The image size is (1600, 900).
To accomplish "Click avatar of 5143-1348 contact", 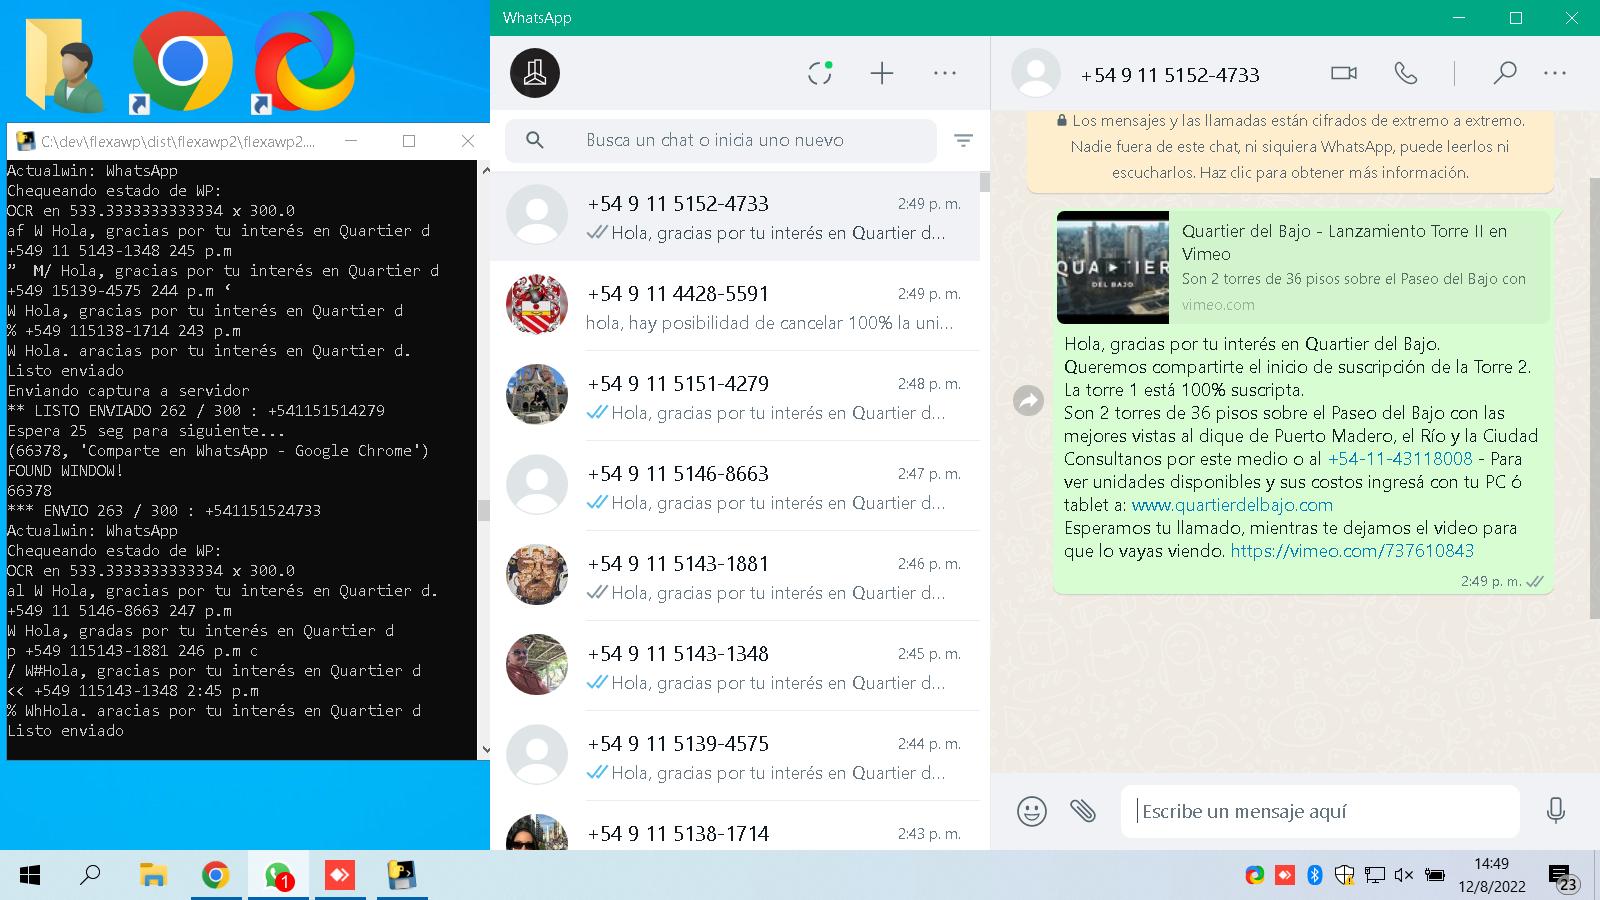I will tap(537, 664).
